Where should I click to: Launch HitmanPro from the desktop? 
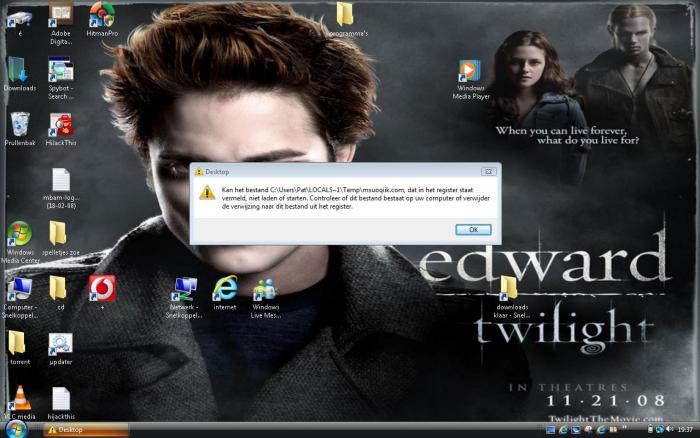tap(102, 19)
